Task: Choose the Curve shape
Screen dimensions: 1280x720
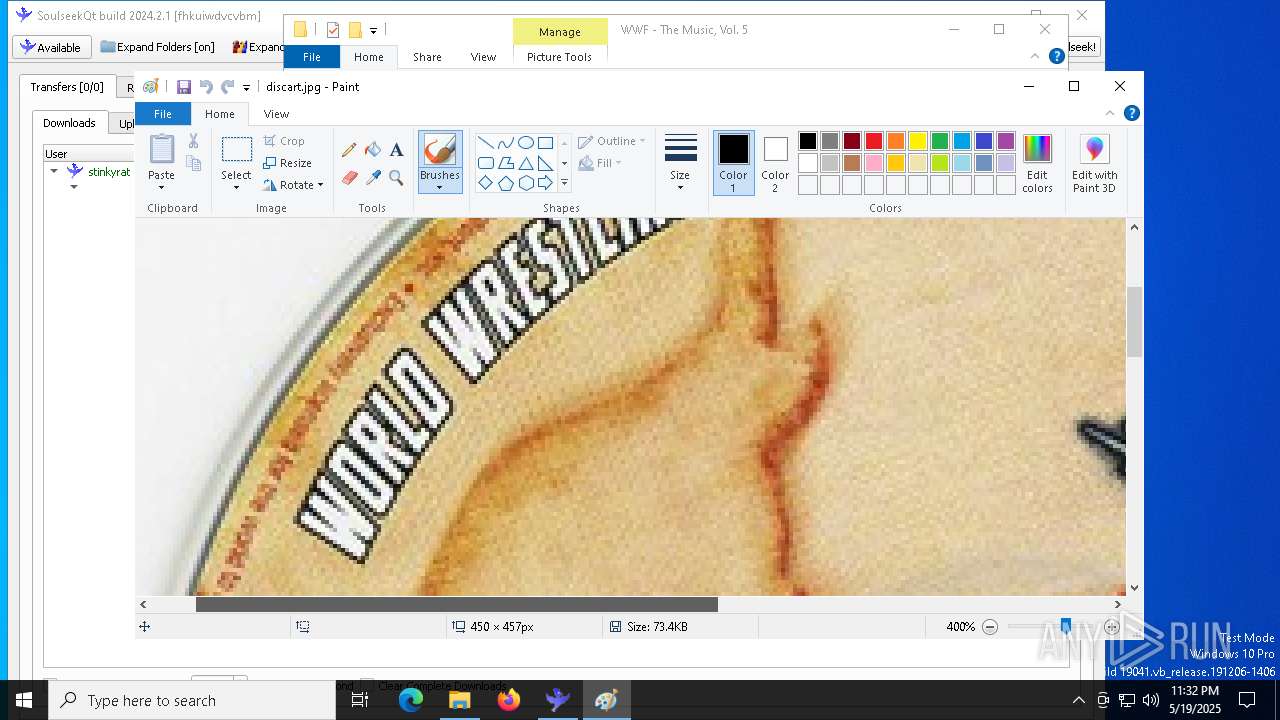Action: click(506, 143)
